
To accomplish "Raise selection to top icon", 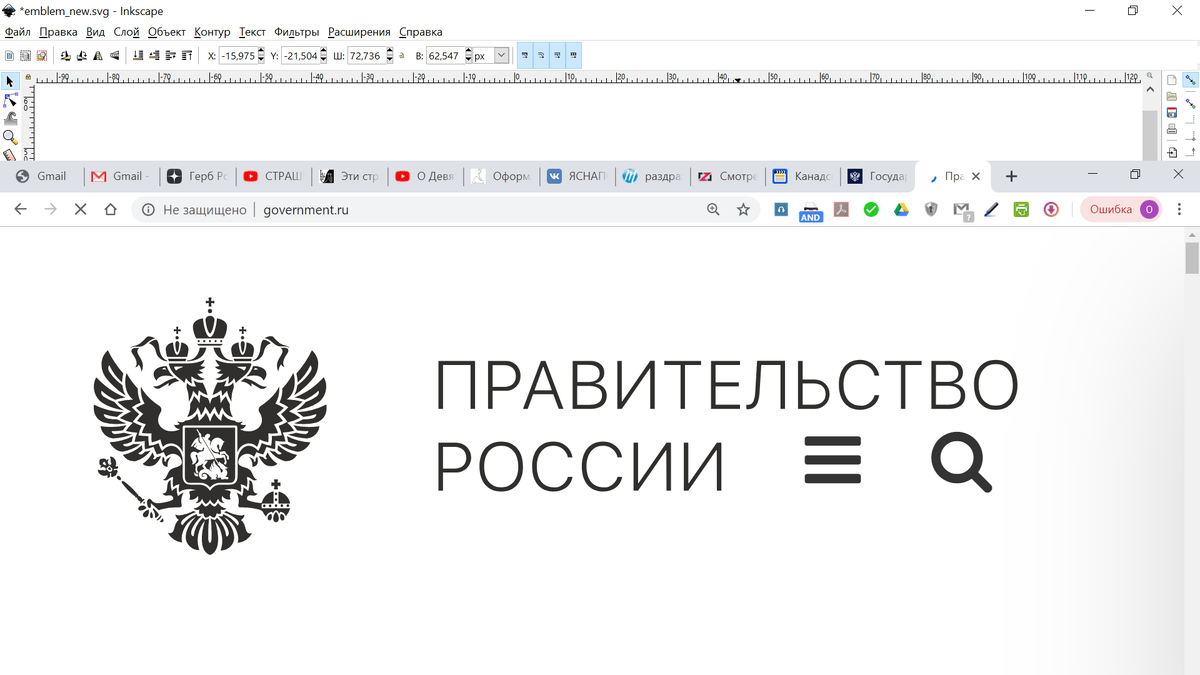I will click(187, 56).
